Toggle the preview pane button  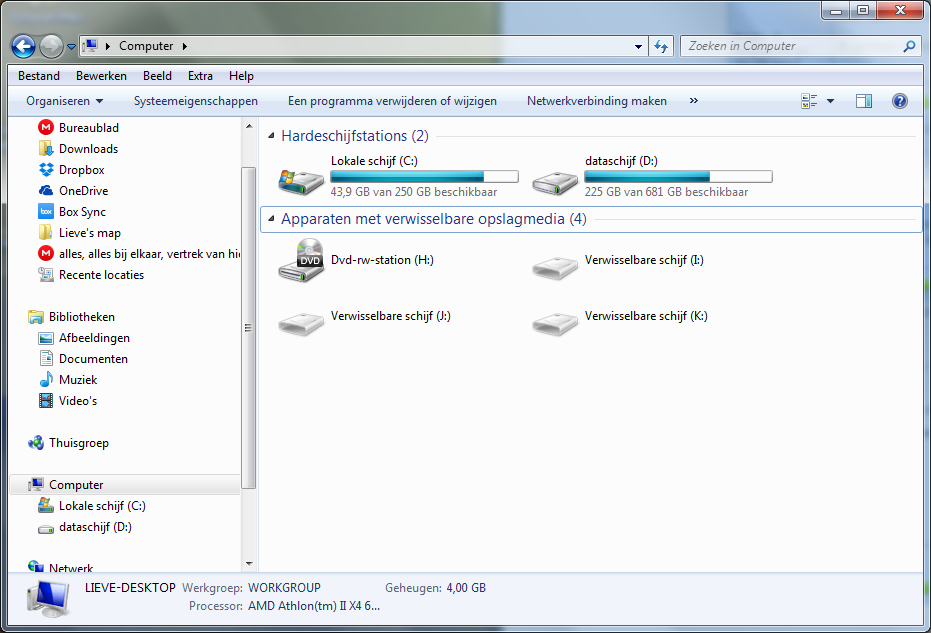coord(864,101)
